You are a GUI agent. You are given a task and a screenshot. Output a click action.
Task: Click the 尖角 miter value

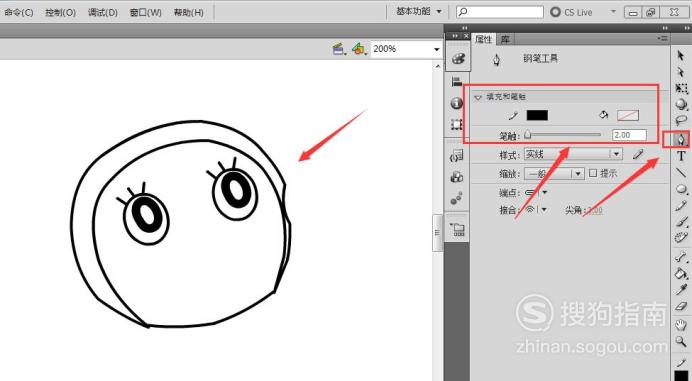(595, 211)
